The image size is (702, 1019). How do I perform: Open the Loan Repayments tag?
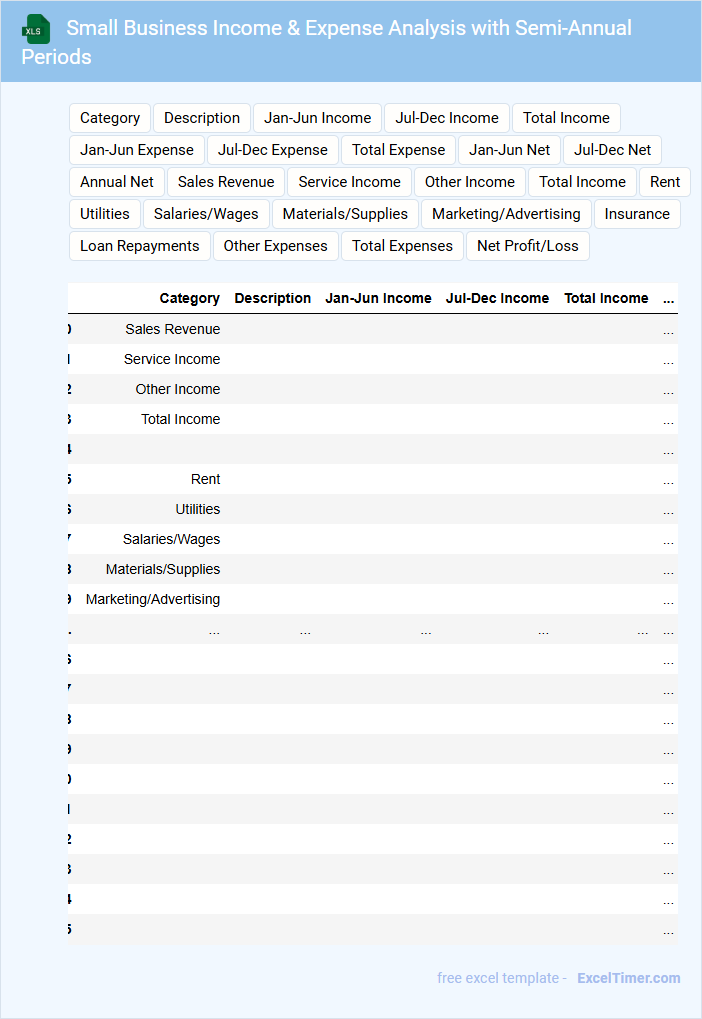click(x=140, y=246)
